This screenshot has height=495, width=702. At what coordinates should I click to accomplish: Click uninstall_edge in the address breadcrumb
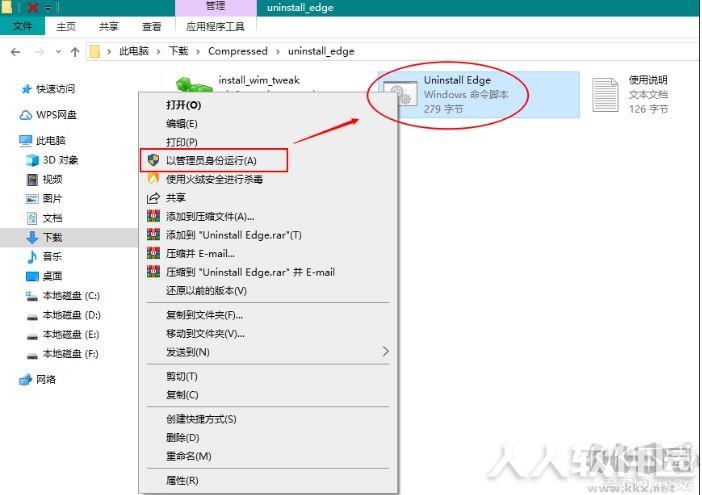(321, 51)
